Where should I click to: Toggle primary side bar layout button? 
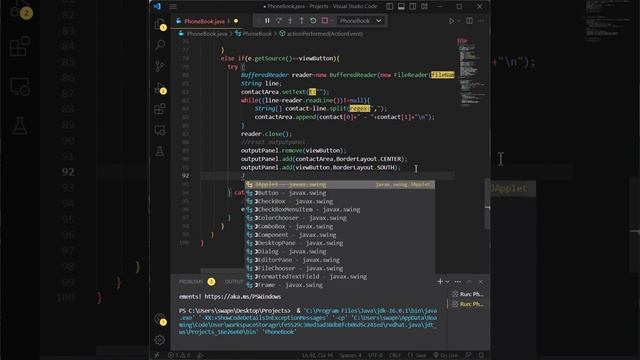[x=390, y=7]
